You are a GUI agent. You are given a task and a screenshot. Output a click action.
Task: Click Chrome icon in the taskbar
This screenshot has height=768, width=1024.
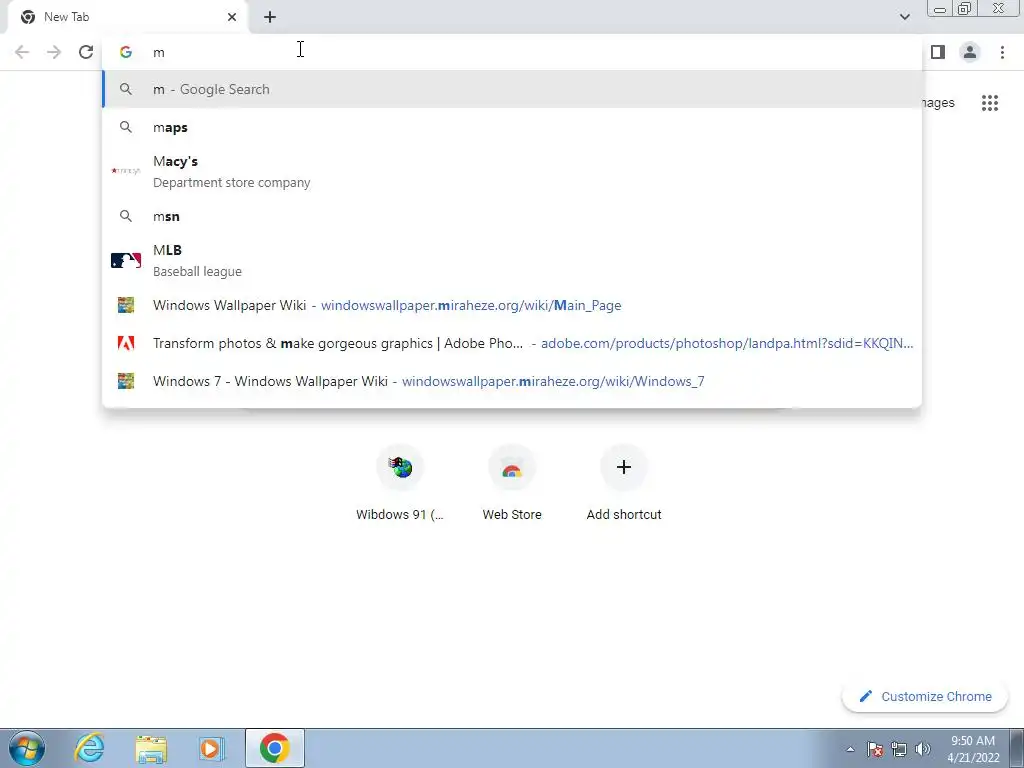coord(275,748)
